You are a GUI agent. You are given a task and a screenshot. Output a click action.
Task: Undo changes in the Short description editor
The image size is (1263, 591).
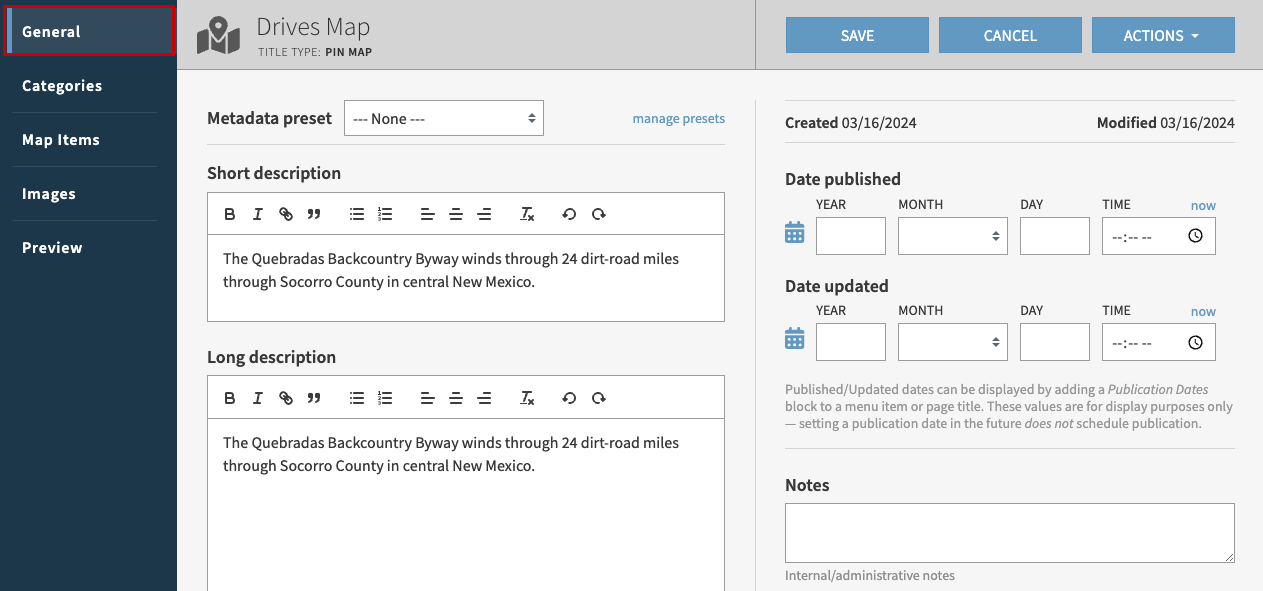coord(569,213)
